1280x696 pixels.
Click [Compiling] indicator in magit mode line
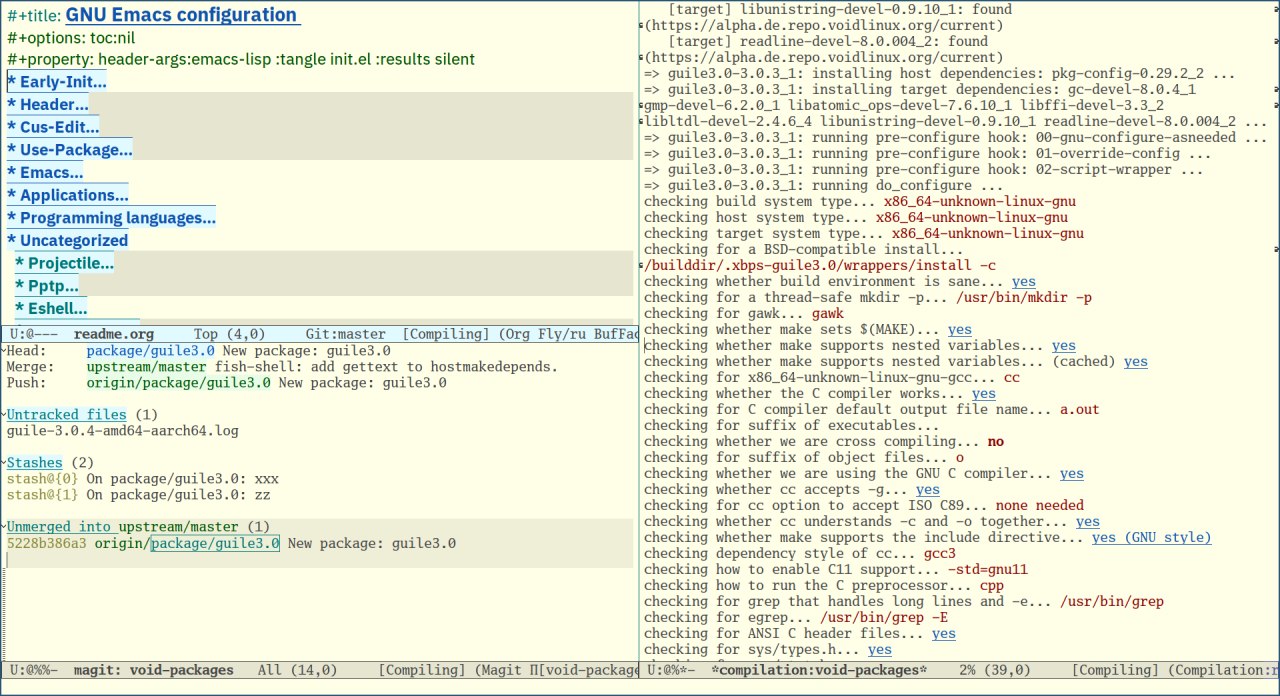coord(422,670)
